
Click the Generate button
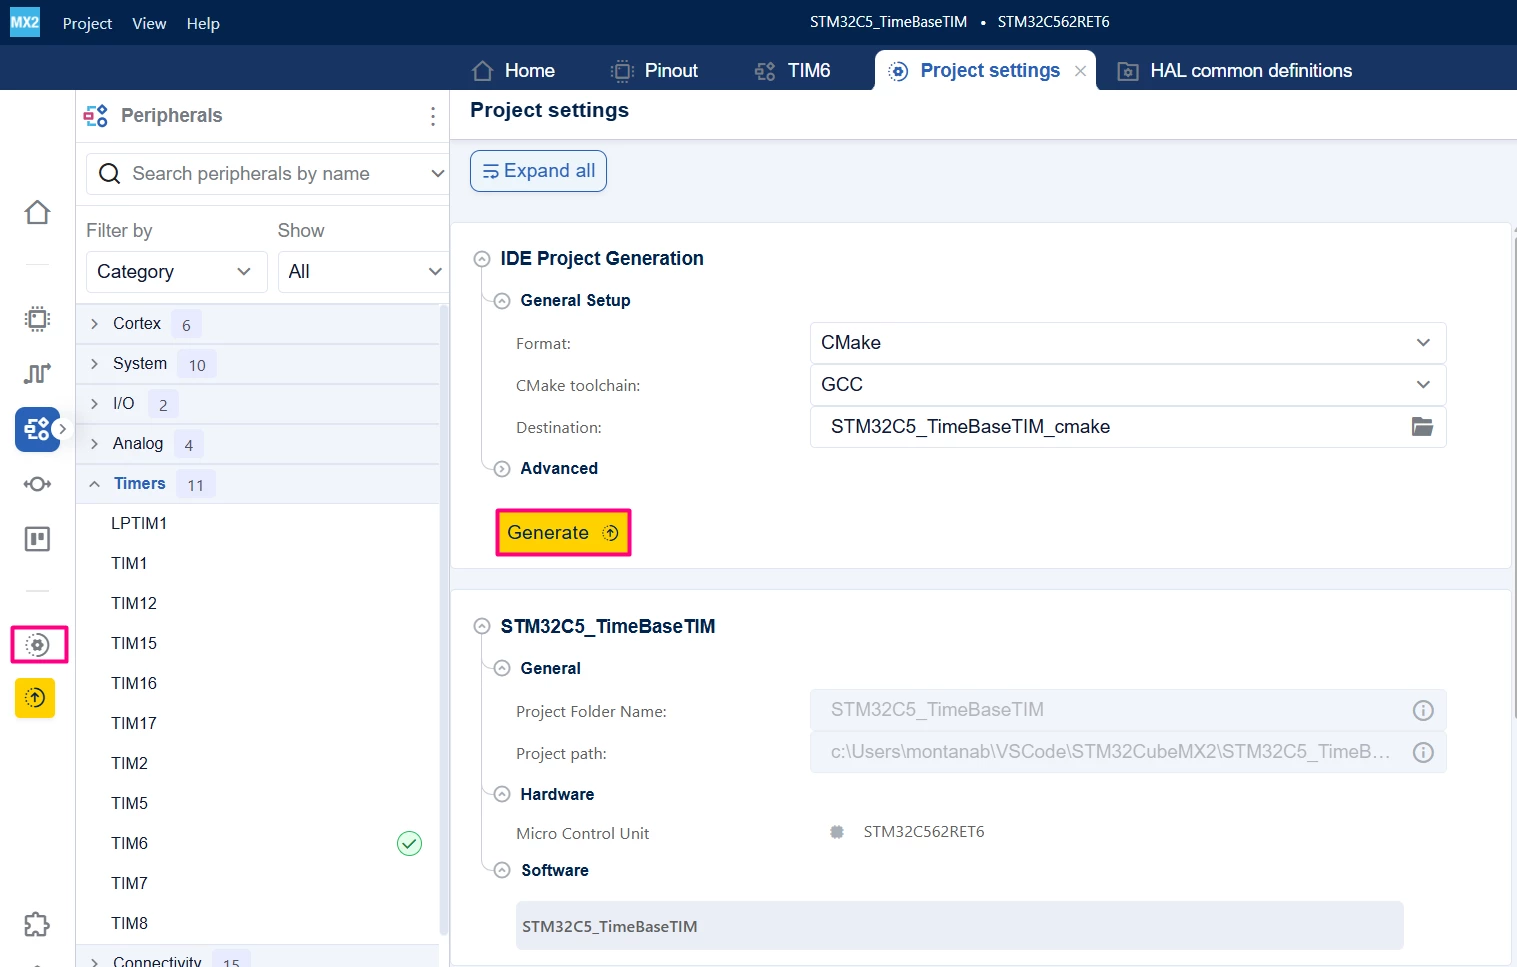tap(563, 533)
